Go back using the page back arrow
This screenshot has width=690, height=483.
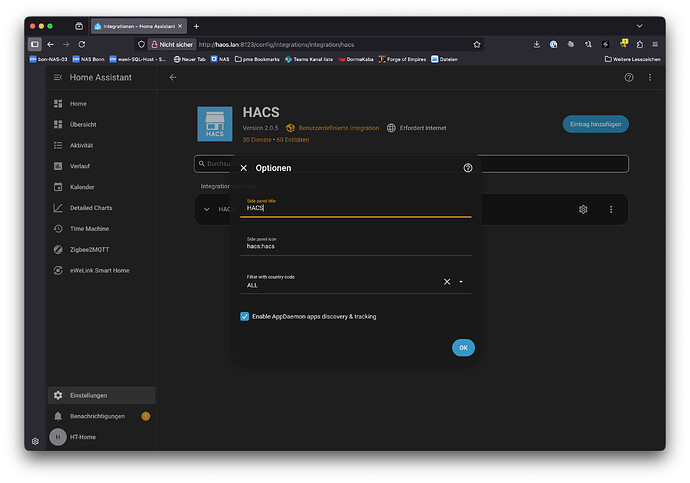coord(172,77)
